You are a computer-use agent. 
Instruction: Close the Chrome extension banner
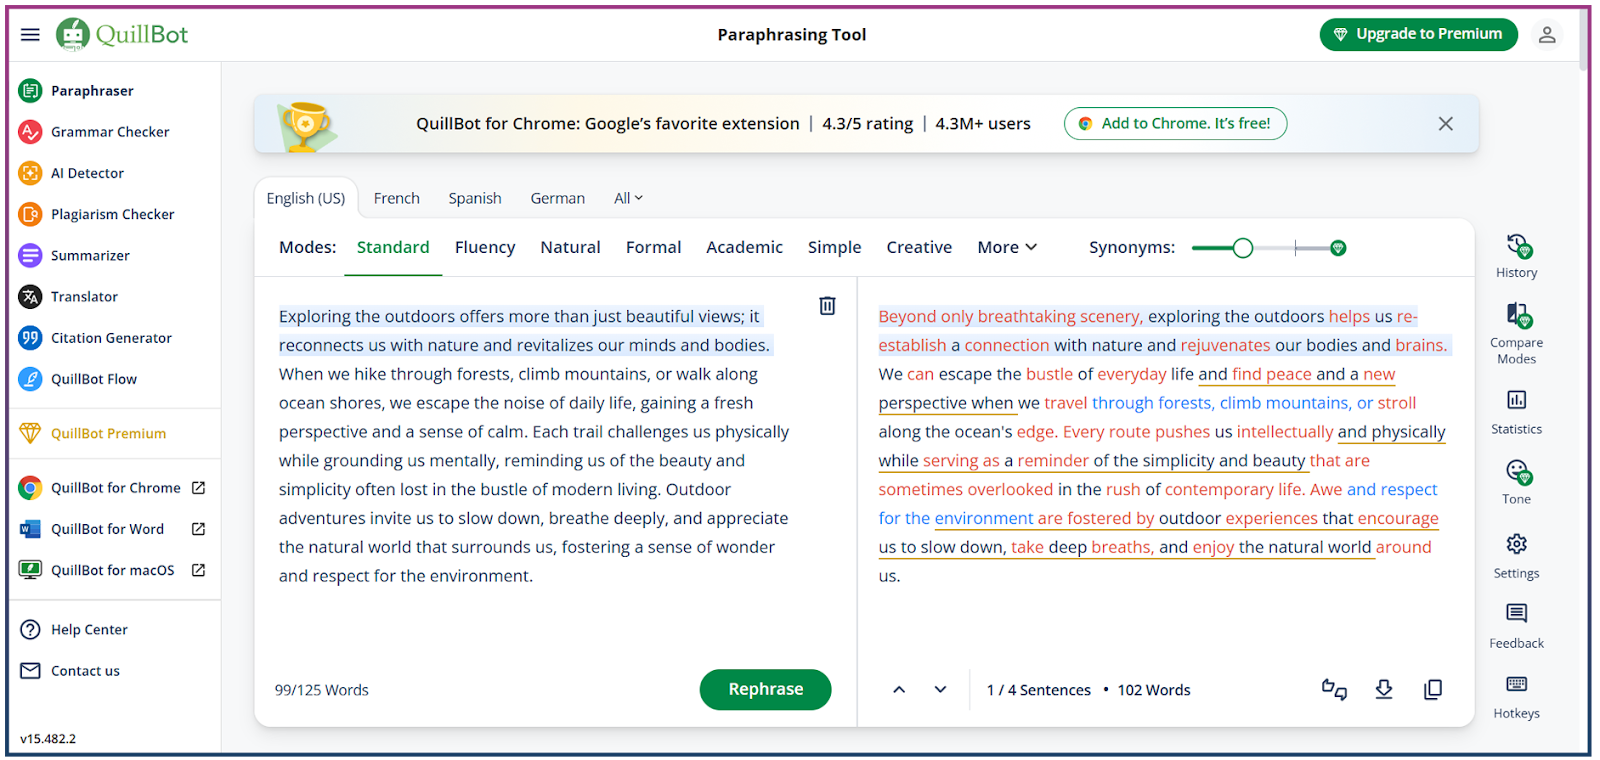(1445, 124)
